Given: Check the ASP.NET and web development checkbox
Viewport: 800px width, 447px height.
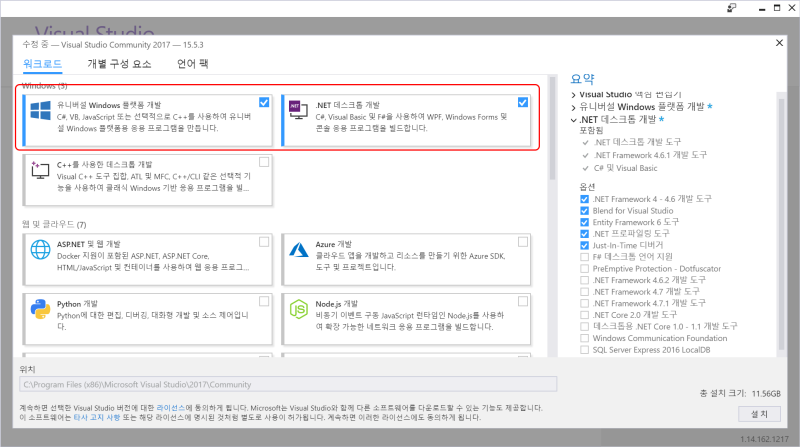Looking at the screenshot, I should click(x=264, y=242).
